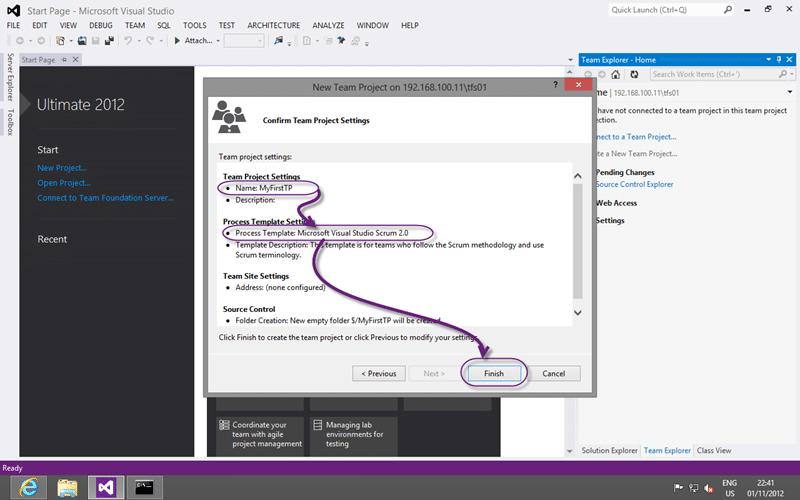Click the settings list scrollbar down arrow

pyautogui.click(x=578, y=313)
